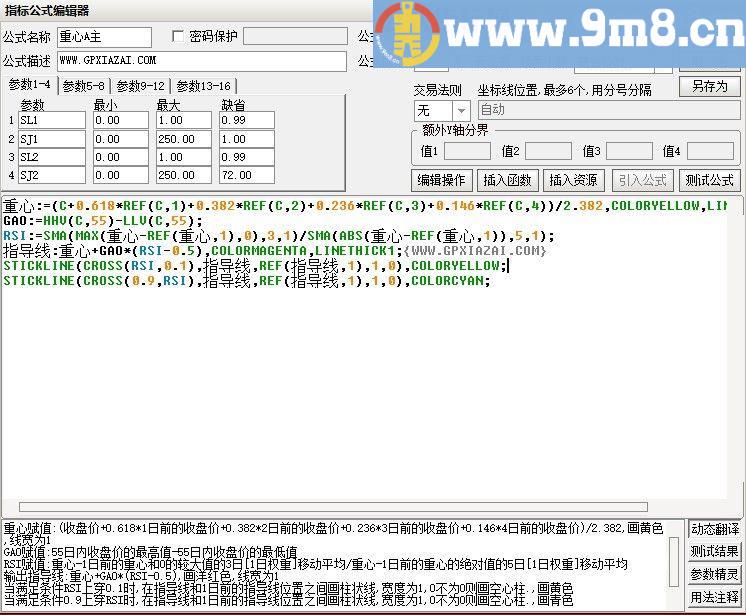Image resolution: width=746 pixels, height=615 pixels.
Task: Switch to 参数9-12 tab
Action: coord(140,86)
